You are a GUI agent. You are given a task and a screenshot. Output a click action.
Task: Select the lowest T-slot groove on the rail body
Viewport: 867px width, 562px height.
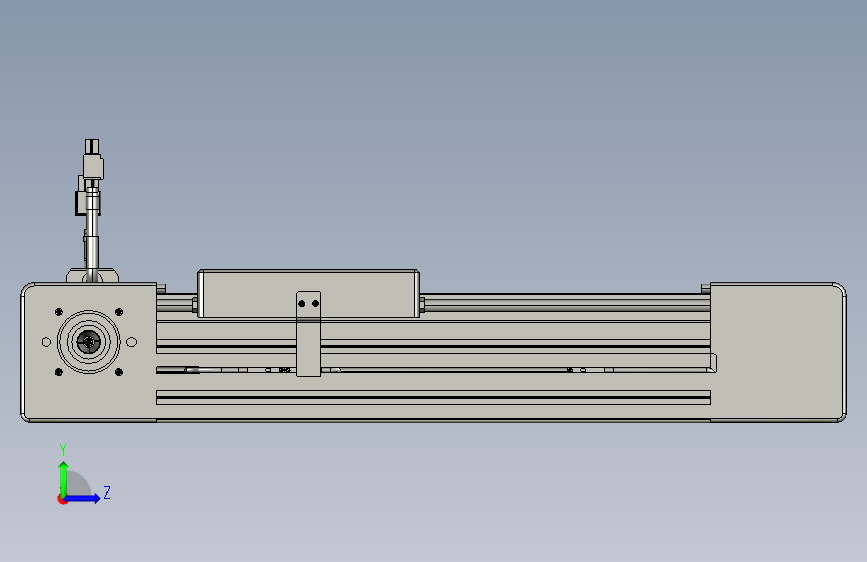coord(434,397)
